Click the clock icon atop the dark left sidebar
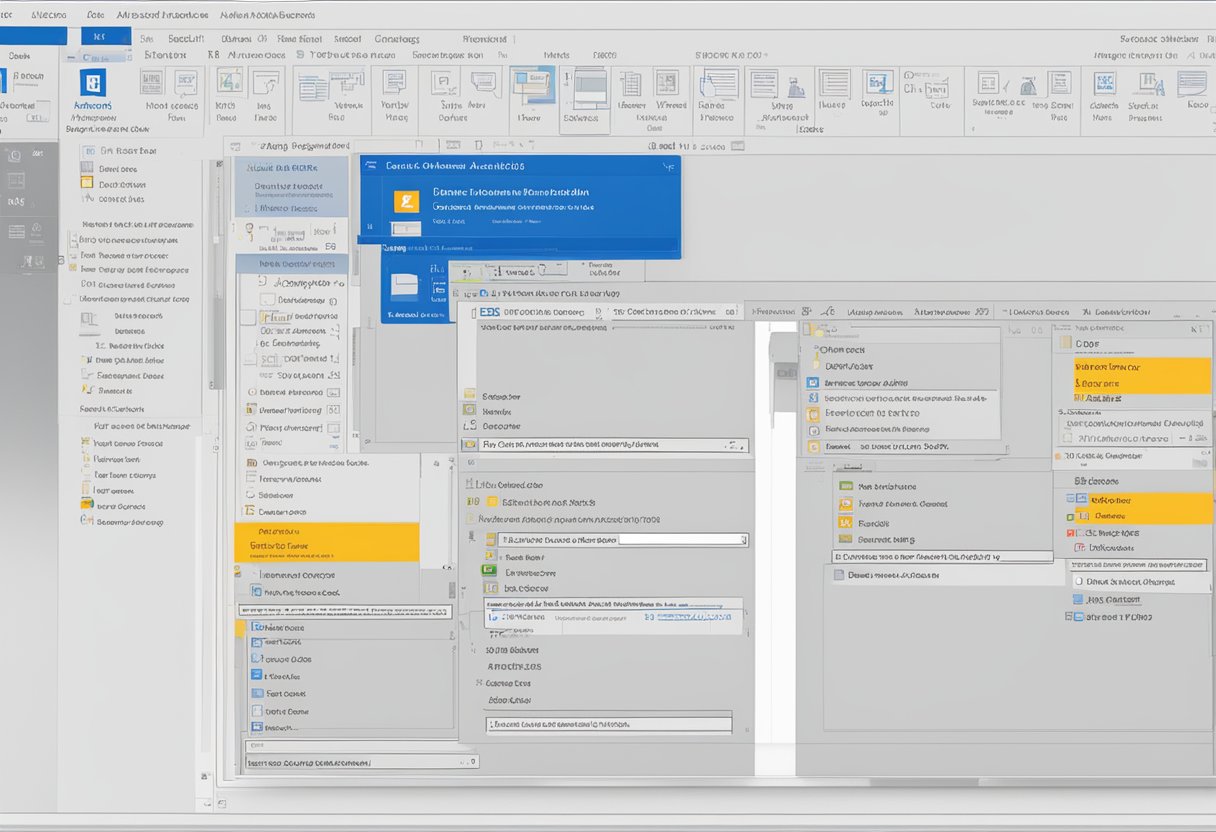Viewport: 1216px width, 832px height. [x=14, y=156]
